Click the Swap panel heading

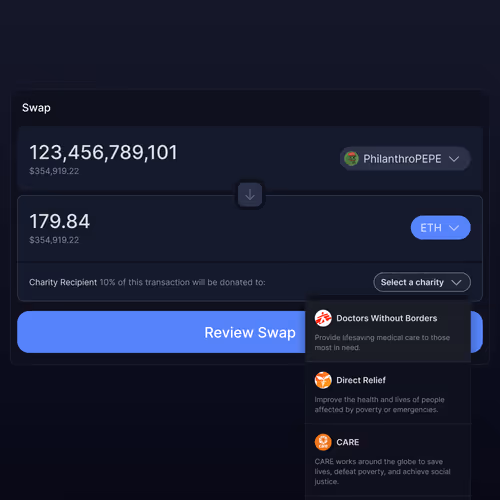[36, 108]
